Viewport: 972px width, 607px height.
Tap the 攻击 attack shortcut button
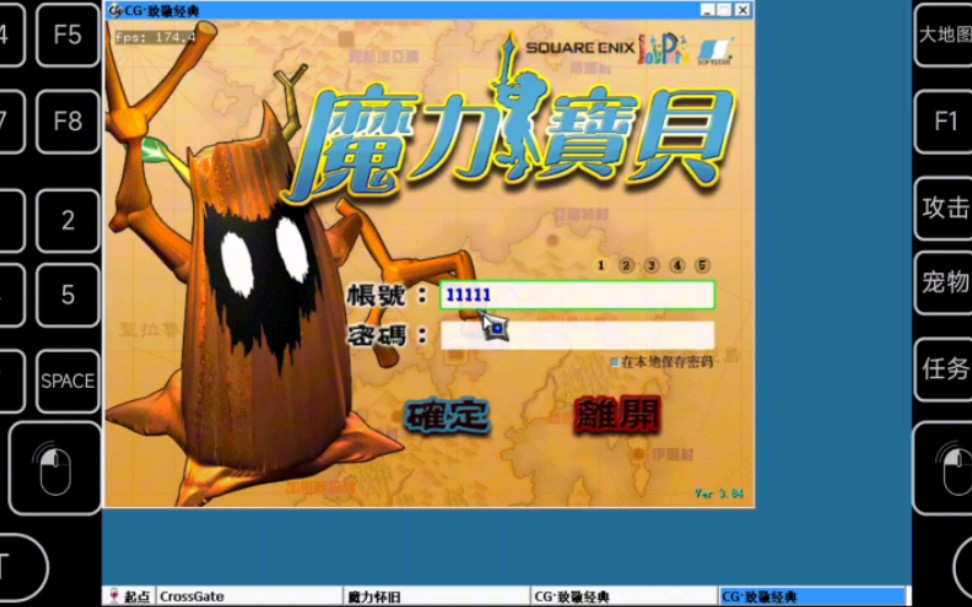click(945, 208)
